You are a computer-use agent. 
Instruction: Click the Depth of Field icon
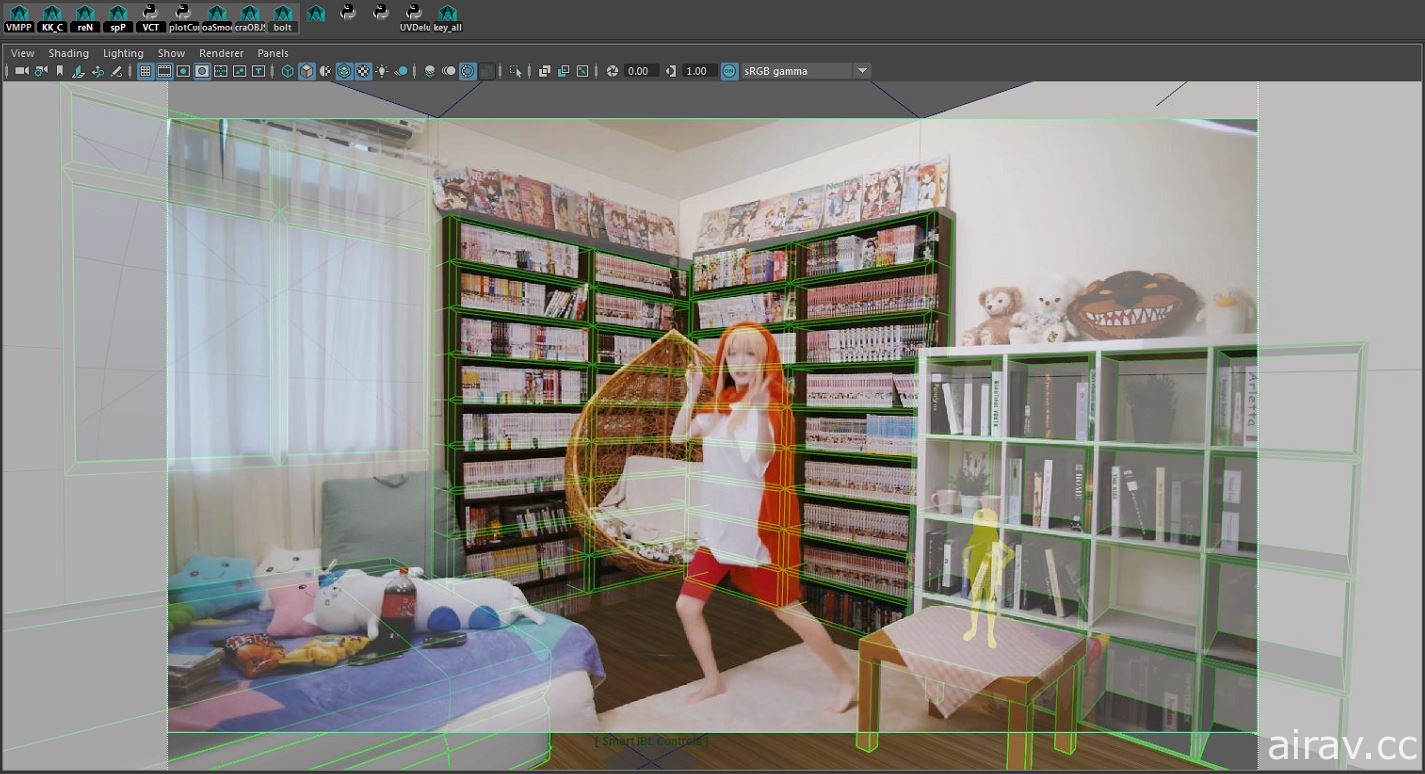click(486, 71)
